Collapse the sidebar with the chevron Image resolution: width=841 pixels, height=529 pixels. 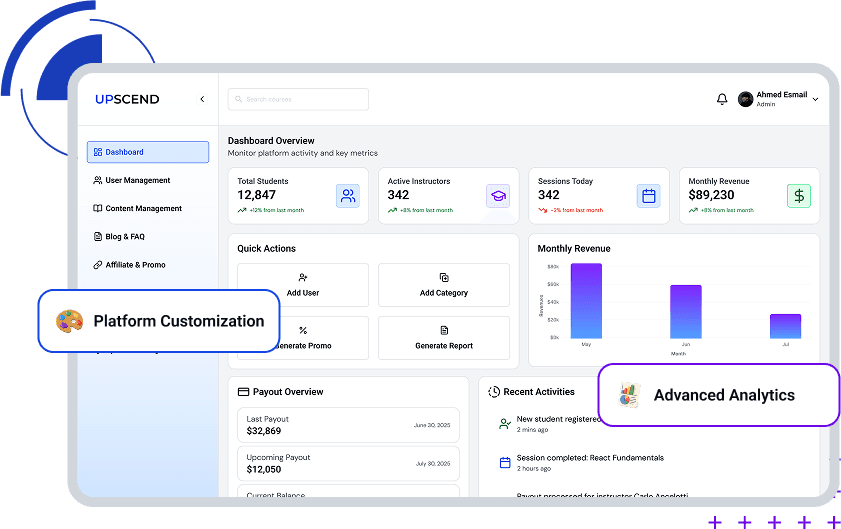(x=202, y=99)
